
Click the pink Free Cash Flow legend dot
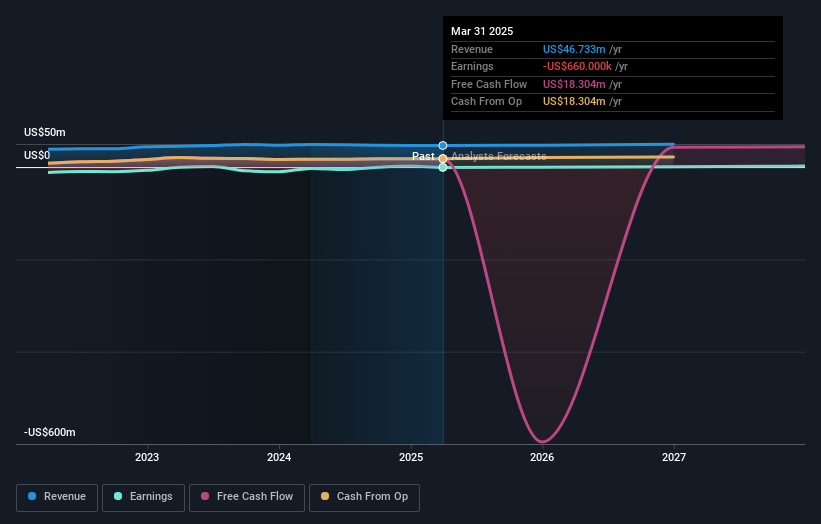point(205,496)
